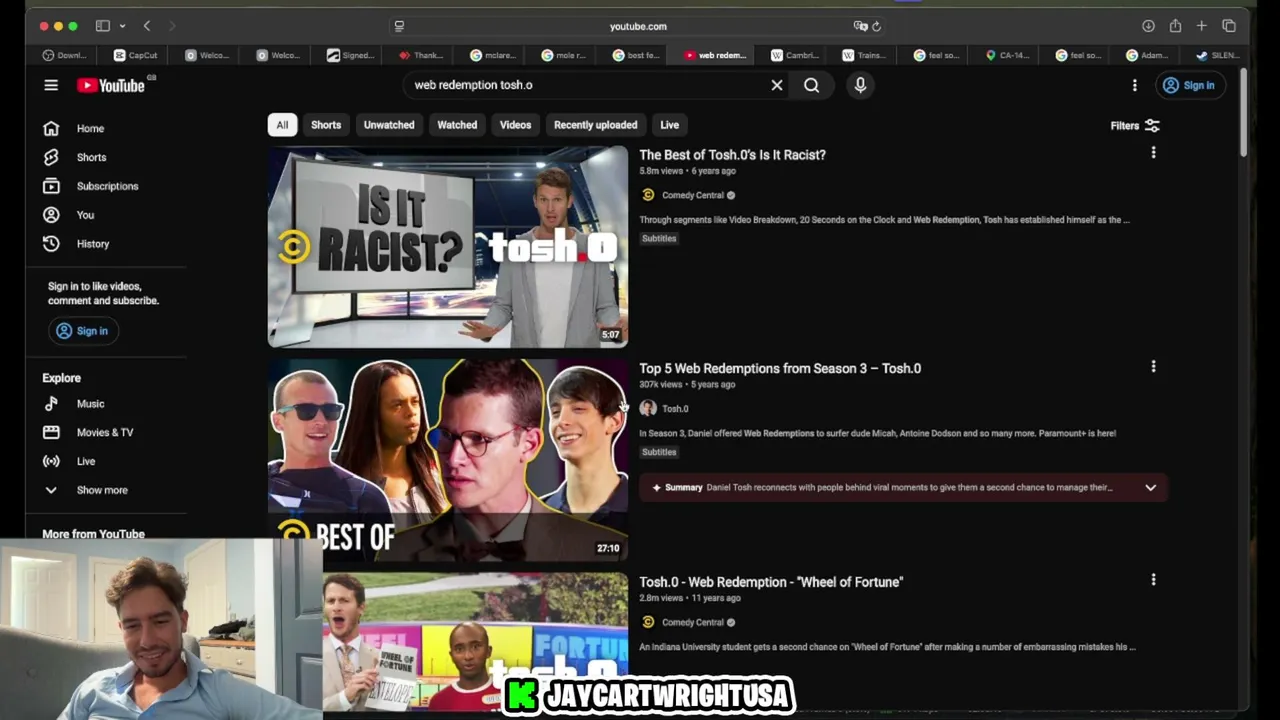Select the Recently uploaded filter chip
The height and width of the screenshot is (720, 1280).
pyautogui.click(x=596, y=125)
